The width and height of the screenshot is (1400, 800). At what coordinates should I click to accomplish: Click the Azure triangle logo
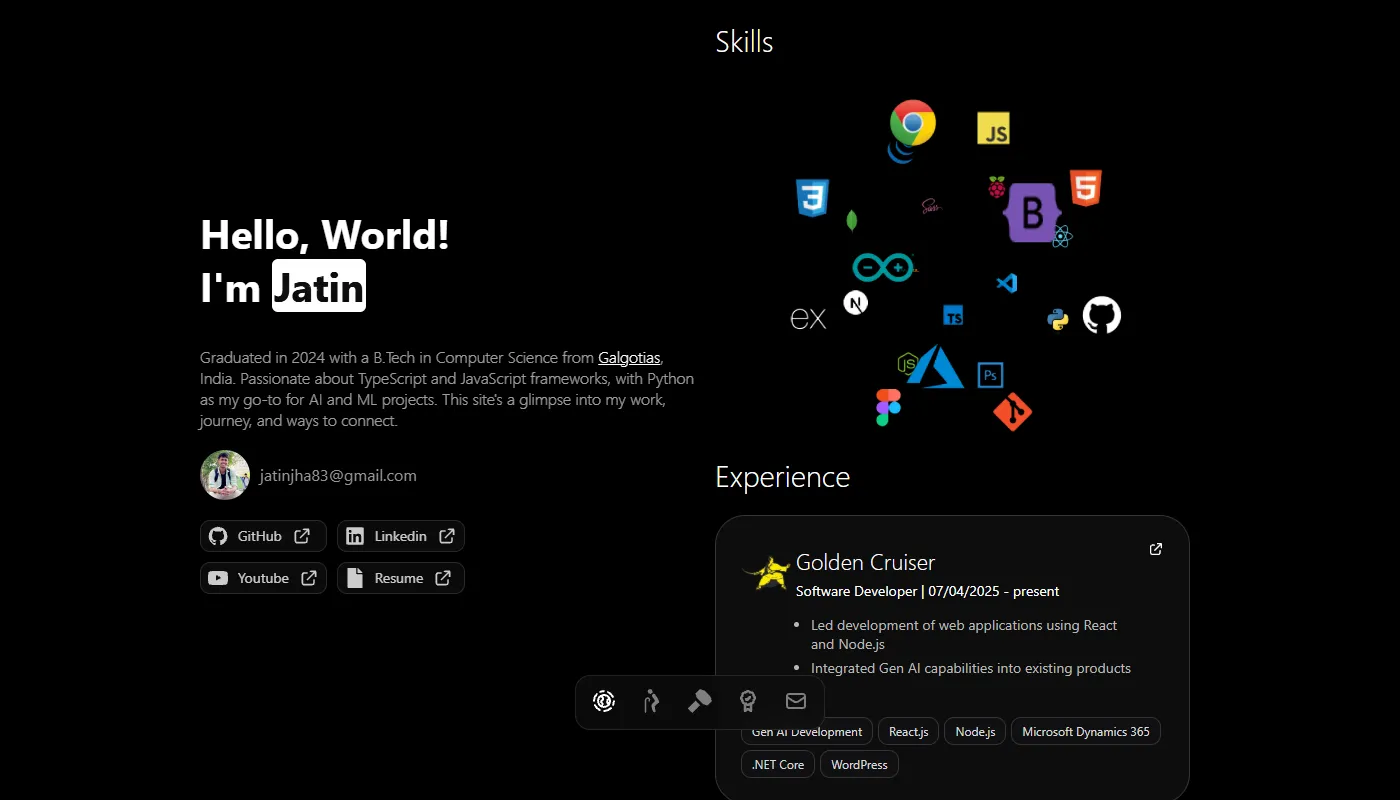click(936, 367)
